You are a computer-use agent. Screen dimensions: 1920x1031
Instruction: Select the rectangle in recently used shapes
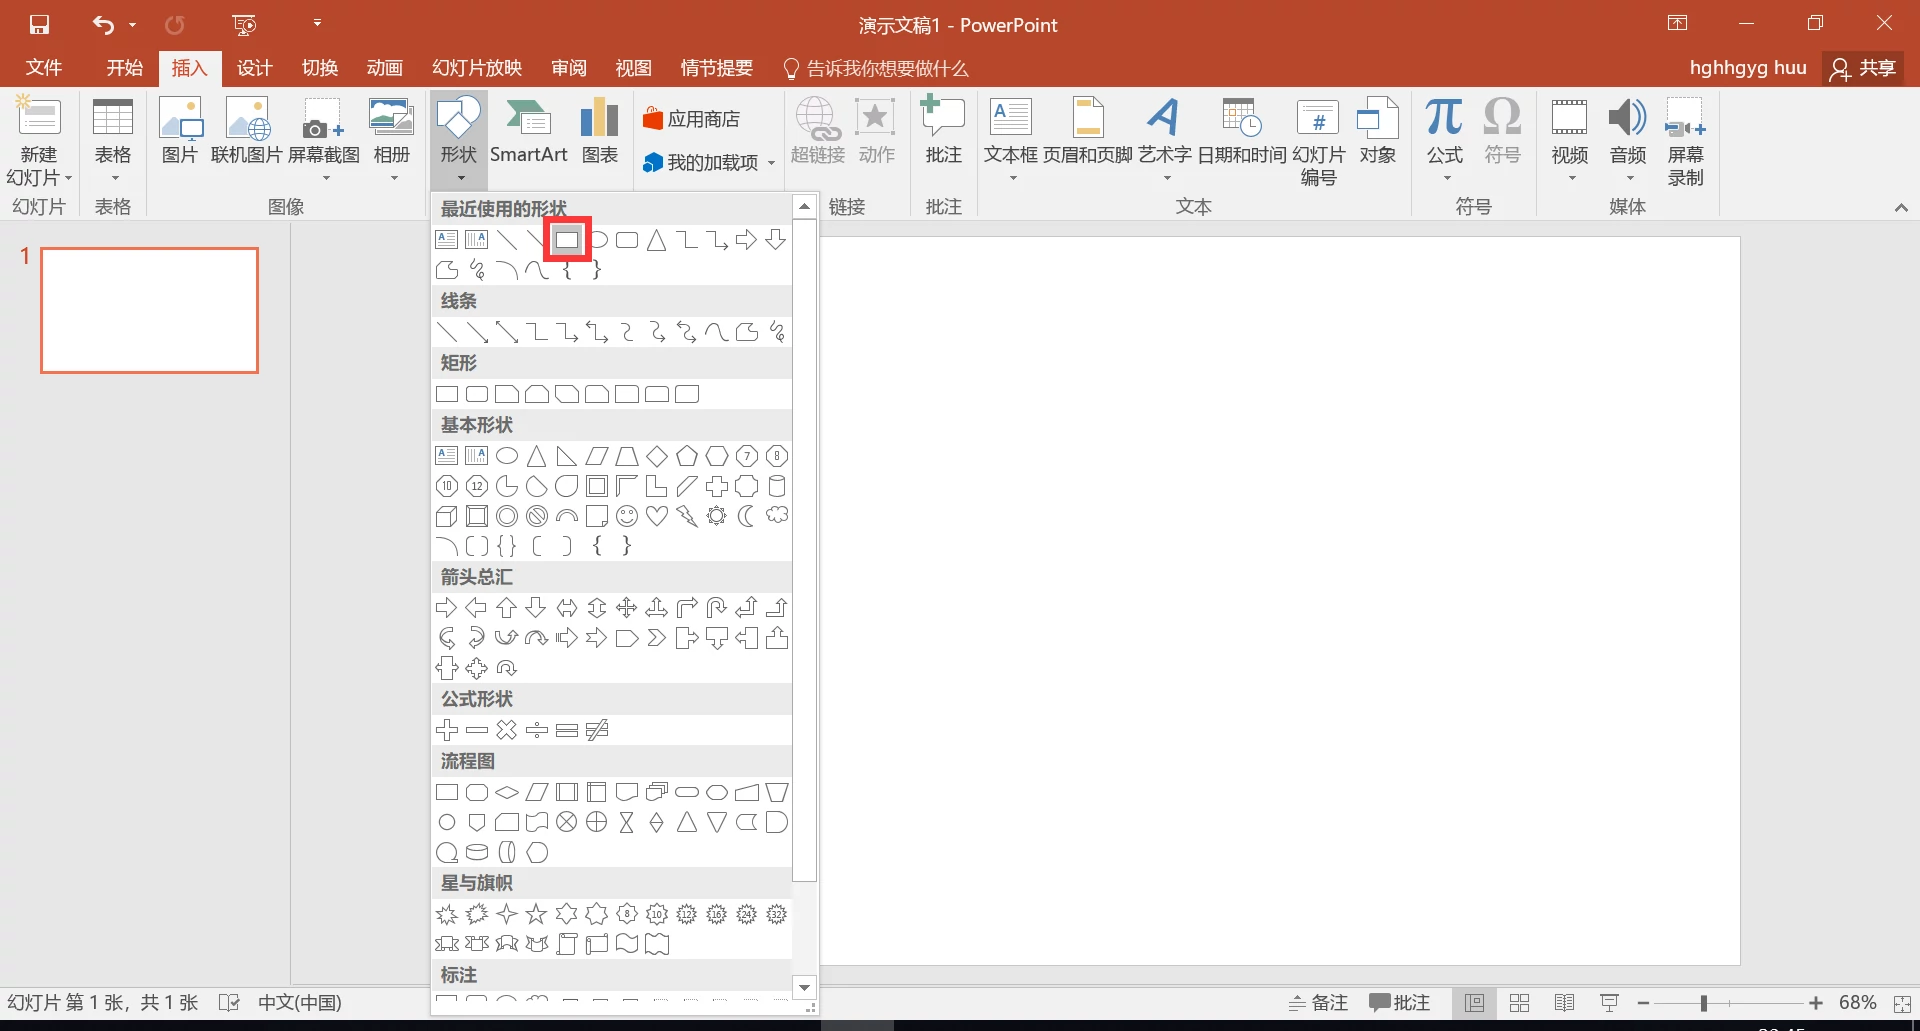(567, 240)
